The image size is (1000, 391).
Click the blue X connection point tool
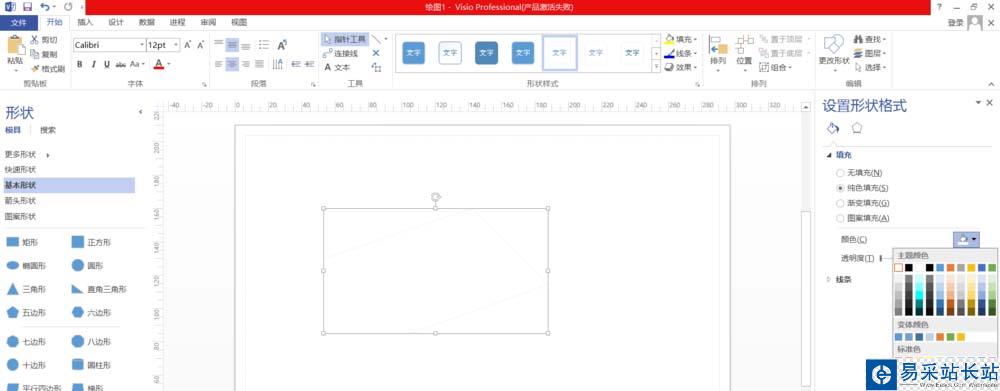tap(376, 53)
